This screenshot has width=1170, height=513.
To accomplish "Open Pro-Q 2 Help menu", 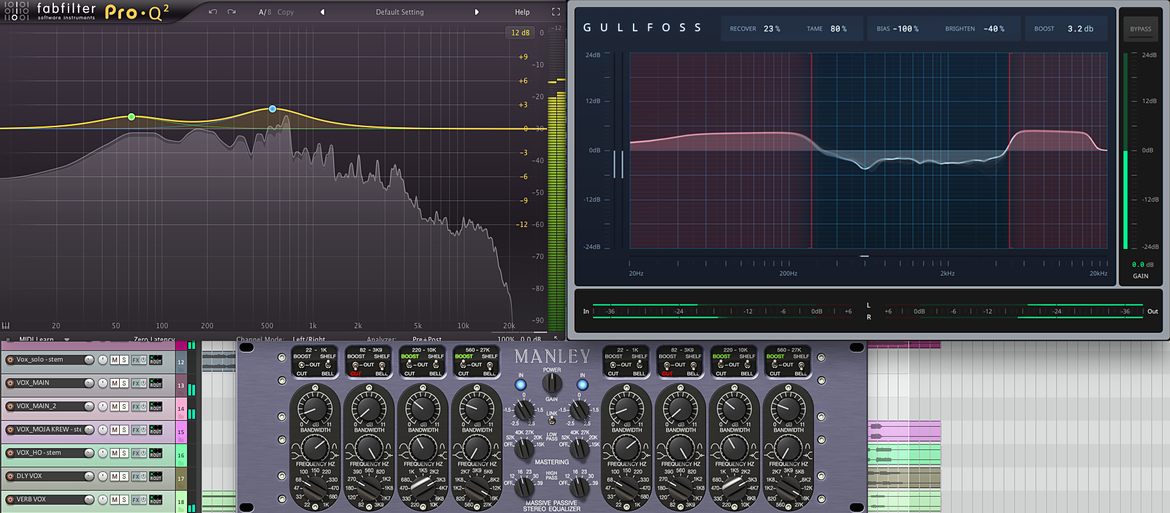I will [x=522, y=12].
